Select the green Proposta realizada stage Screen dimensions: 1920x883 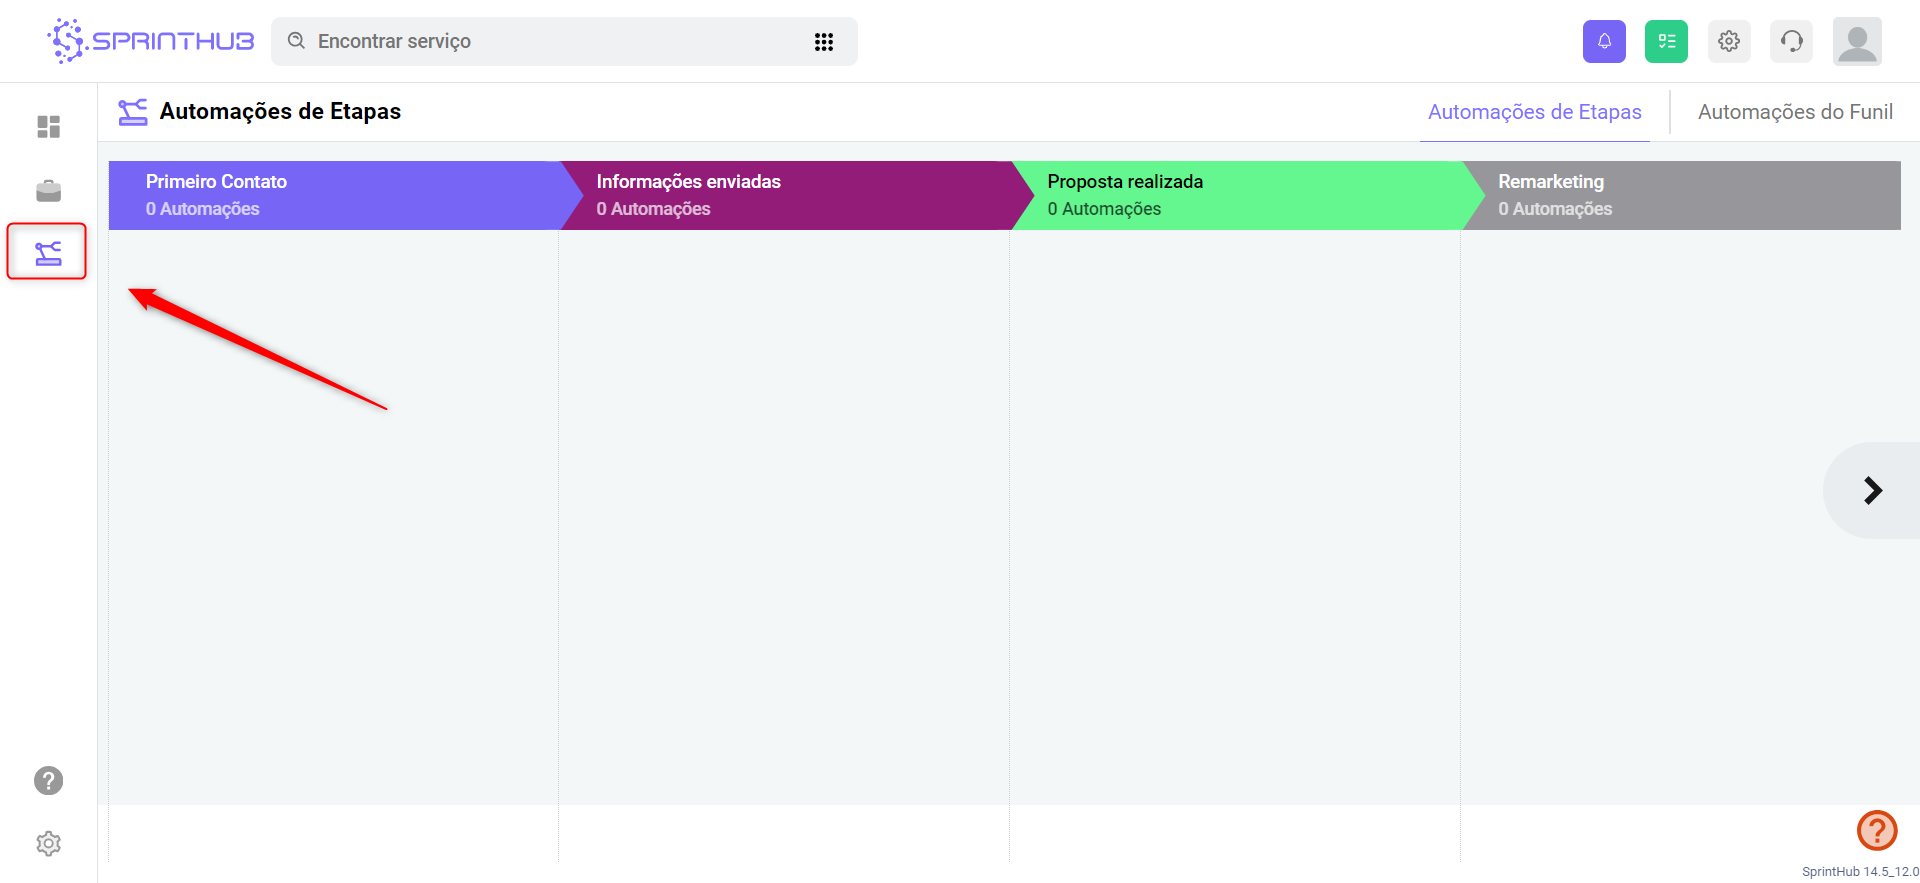click(x=1236, y=195)
